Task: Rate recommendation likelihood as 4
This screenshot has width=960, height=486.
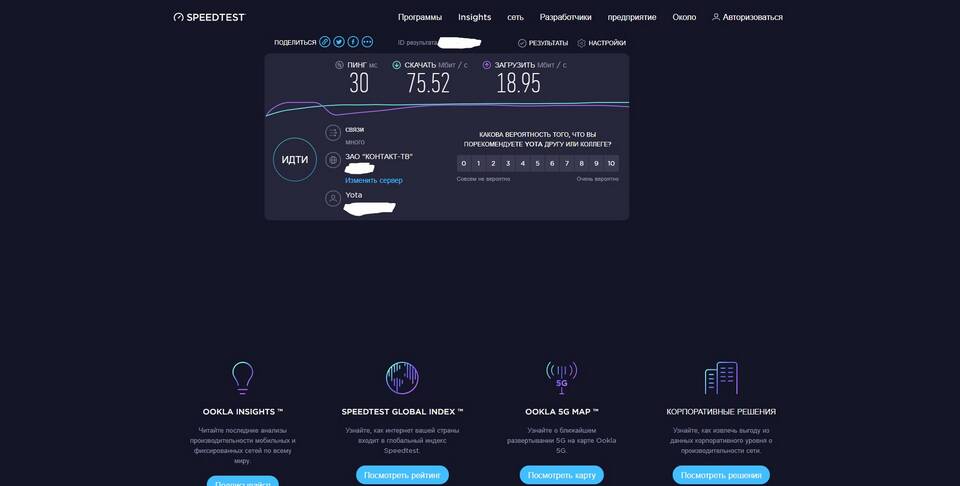Action: tap(522, 163)
